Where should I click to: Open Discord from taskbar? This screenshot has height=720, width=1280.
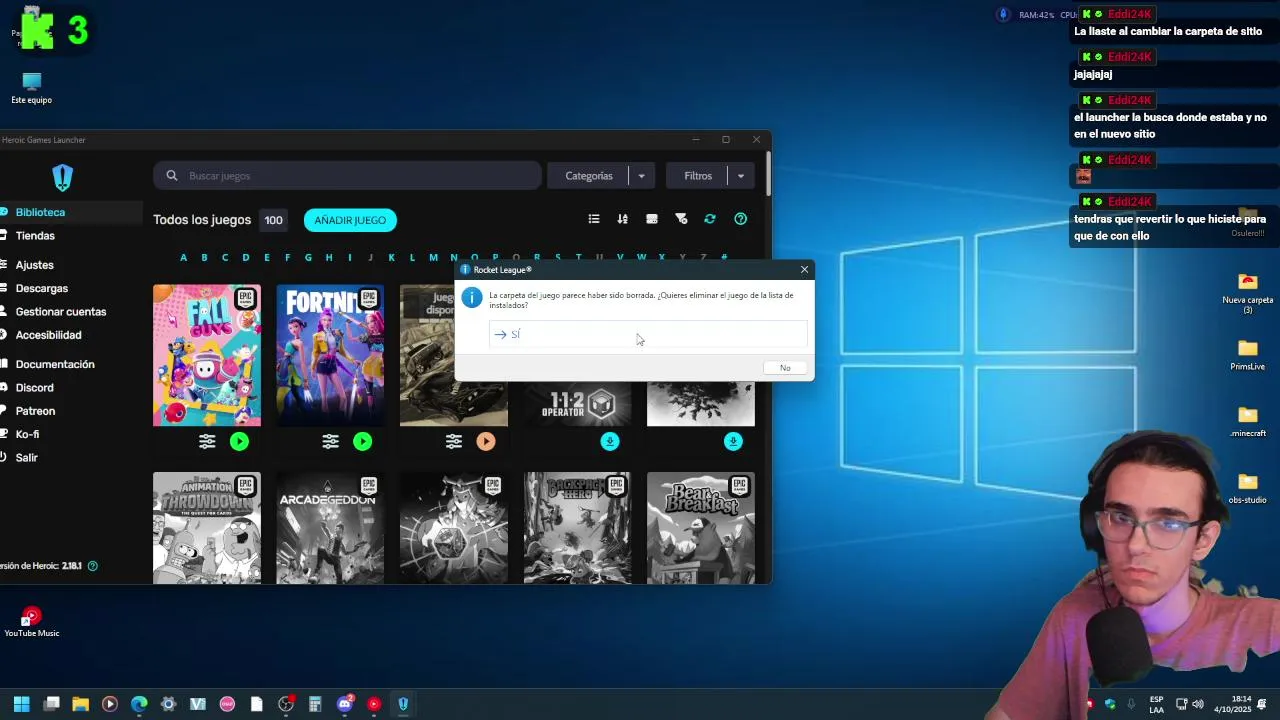tap(345, 704)
